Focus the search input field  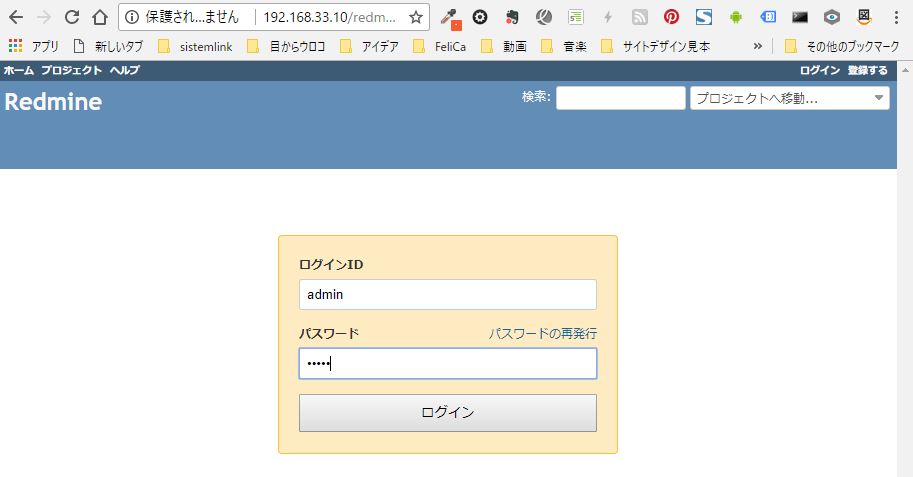[621, 98]
